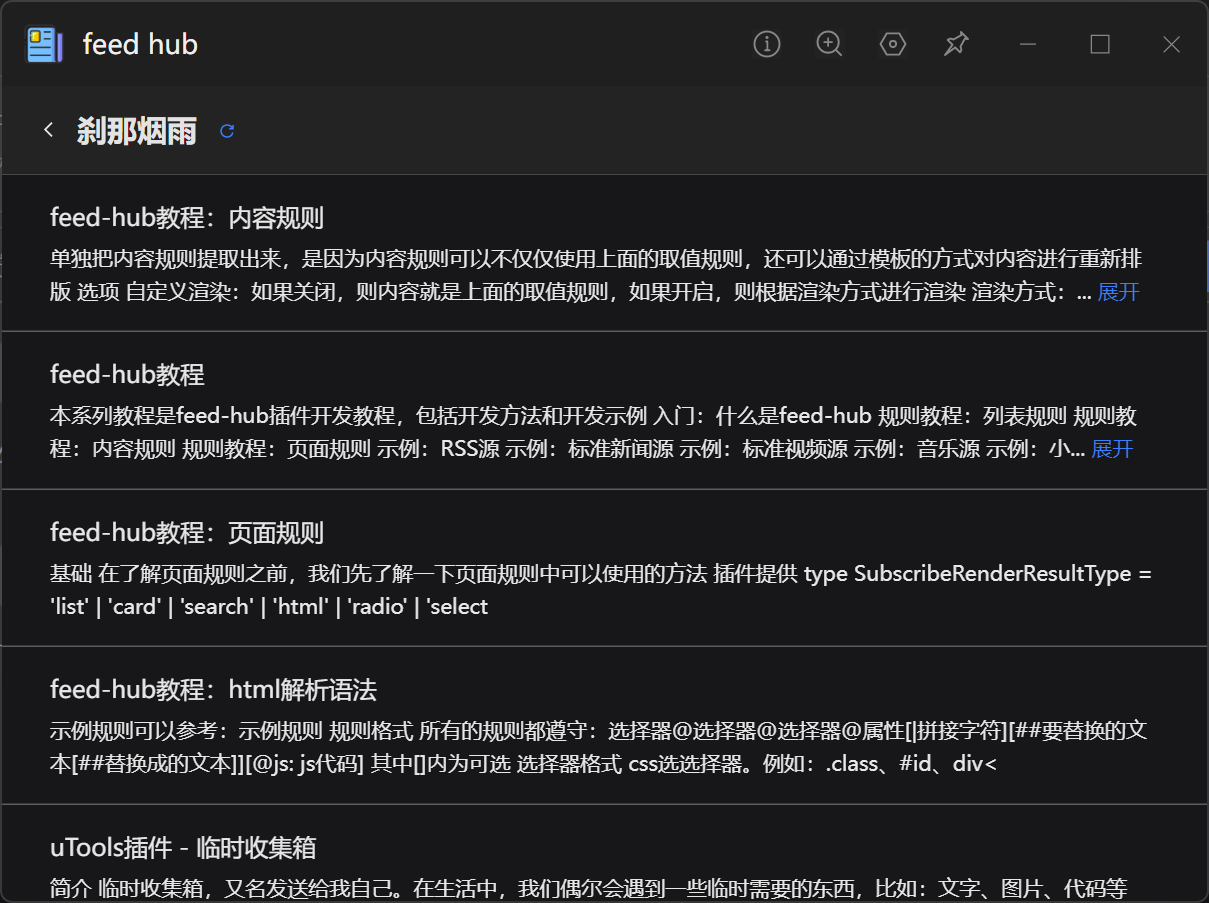The image size is (1209, 903).
Task: Open article feed-hub教程：html解析语法
Action: [214, 689]
